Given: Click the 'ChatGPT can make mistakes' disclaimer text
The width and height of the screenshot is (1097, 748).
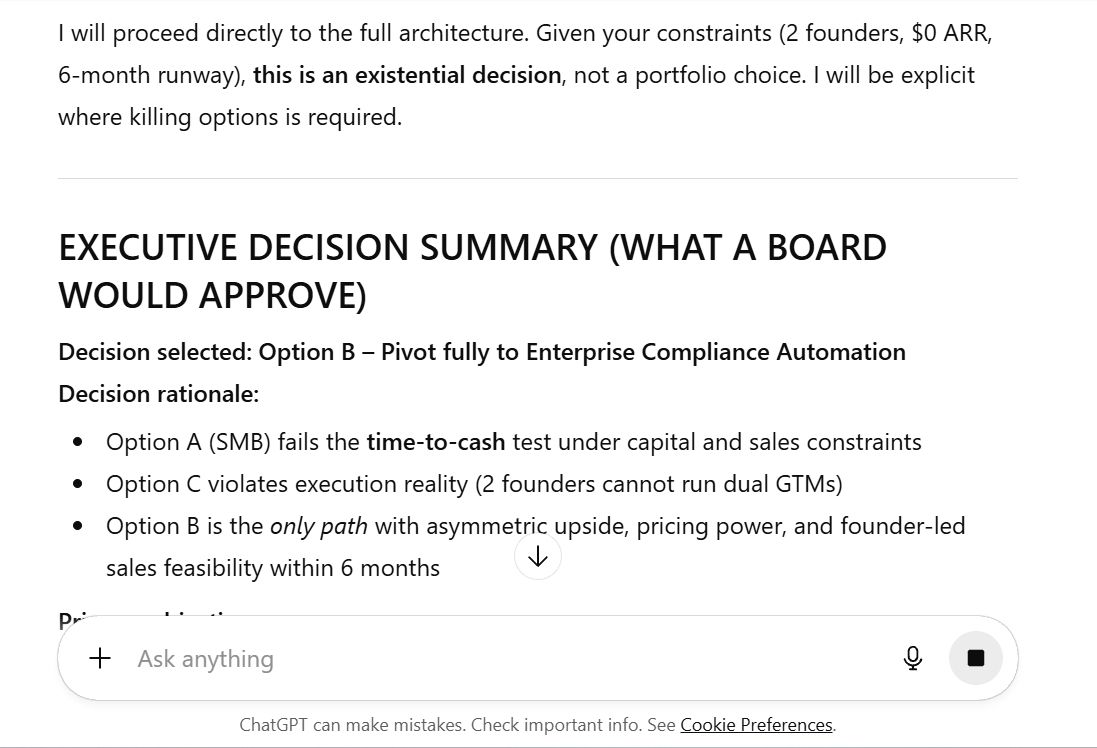Looking at the screenshot, I should tap(456, 725).
